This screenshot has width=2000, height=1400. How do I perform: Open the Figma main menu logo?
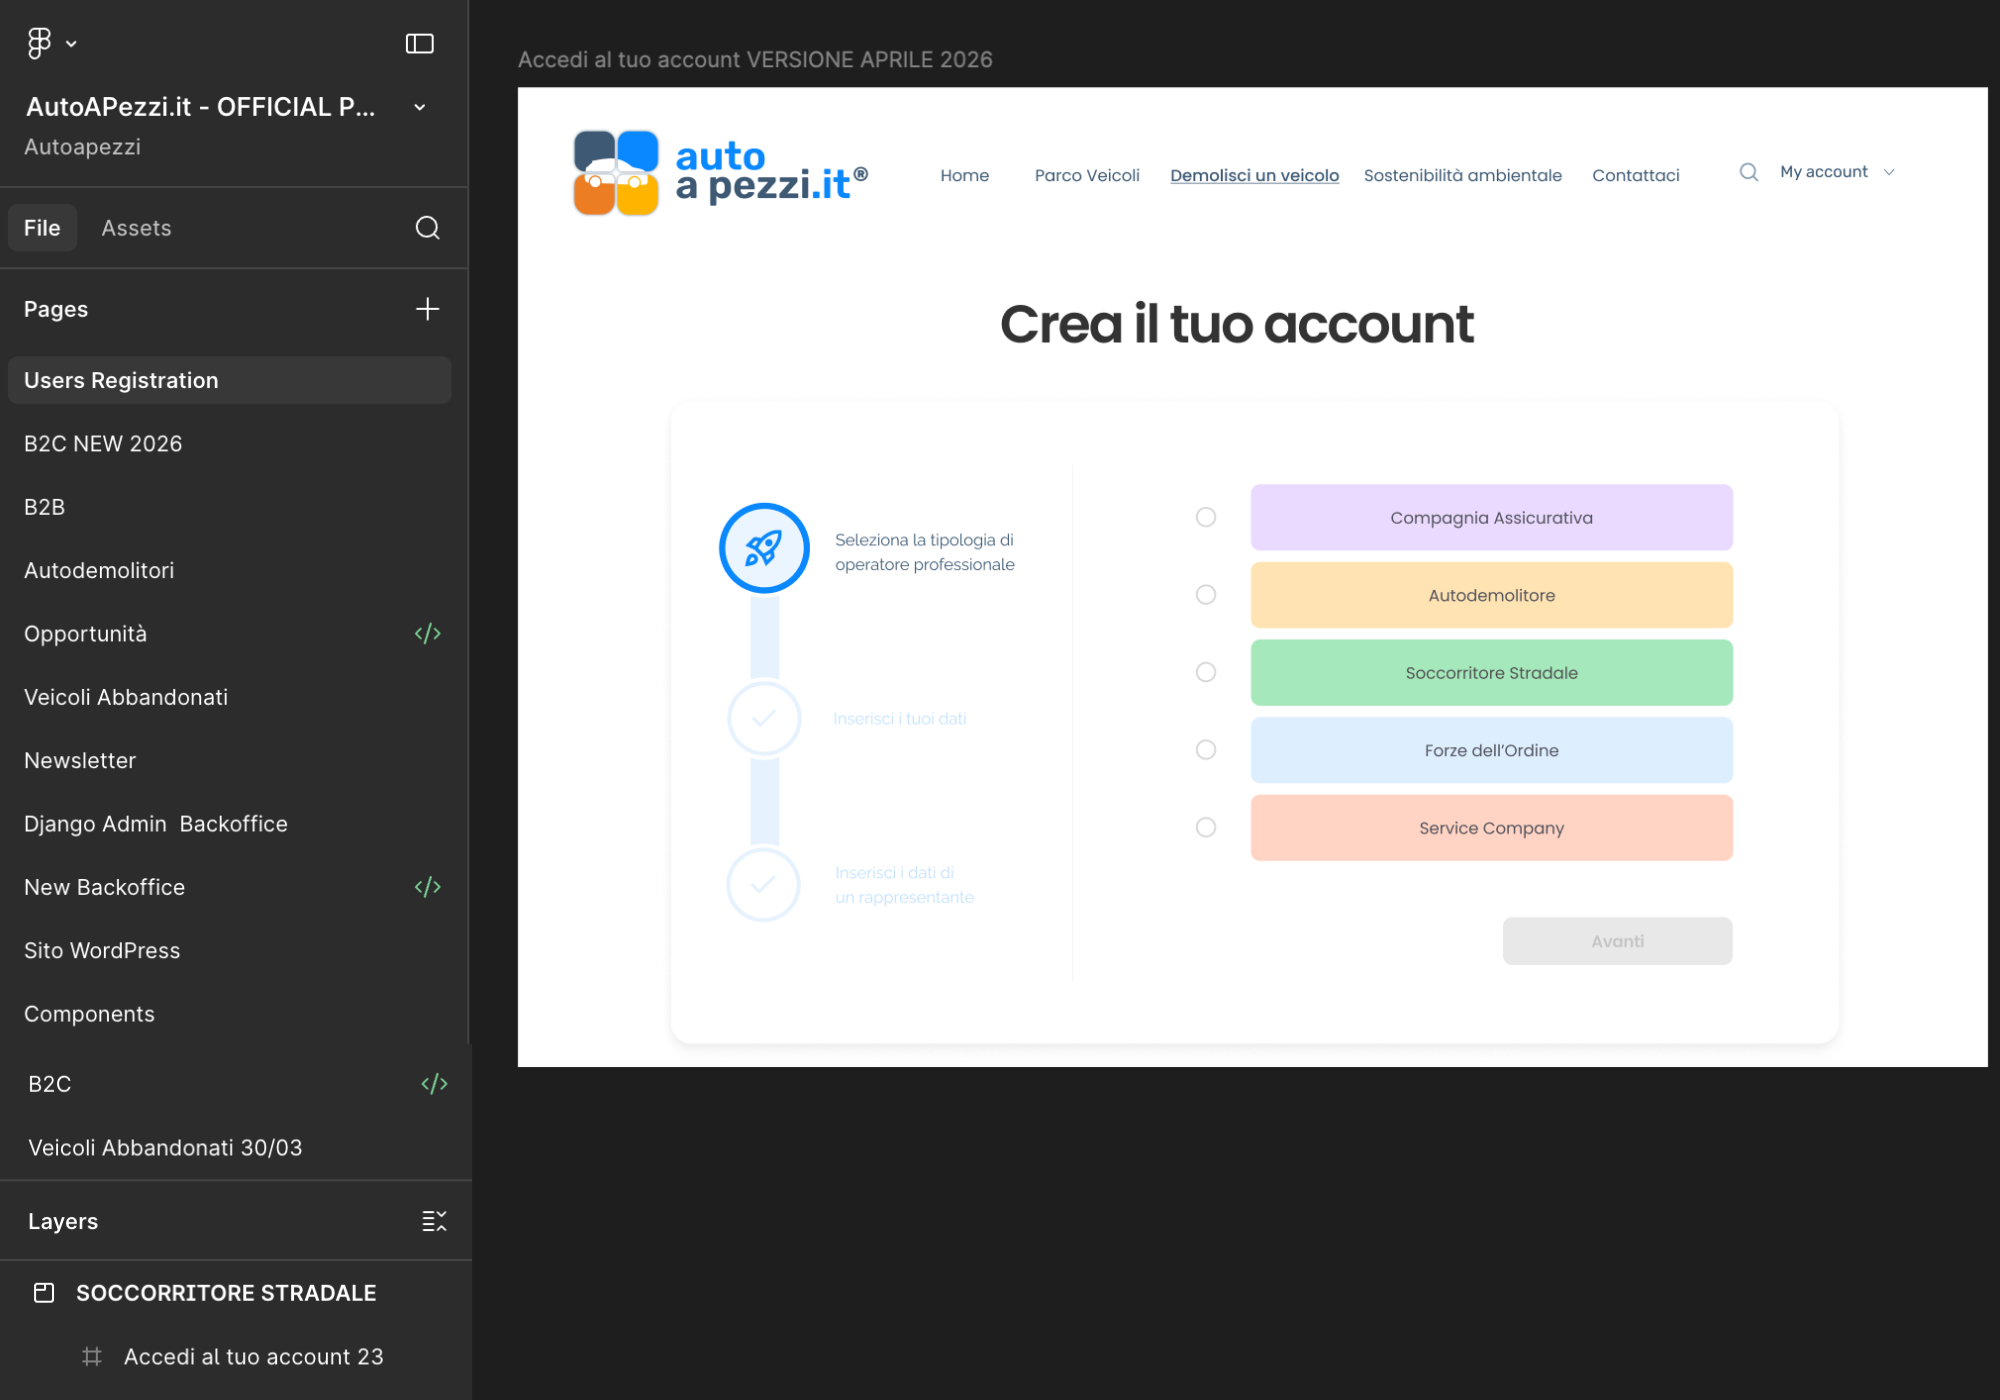coord(39,43)
